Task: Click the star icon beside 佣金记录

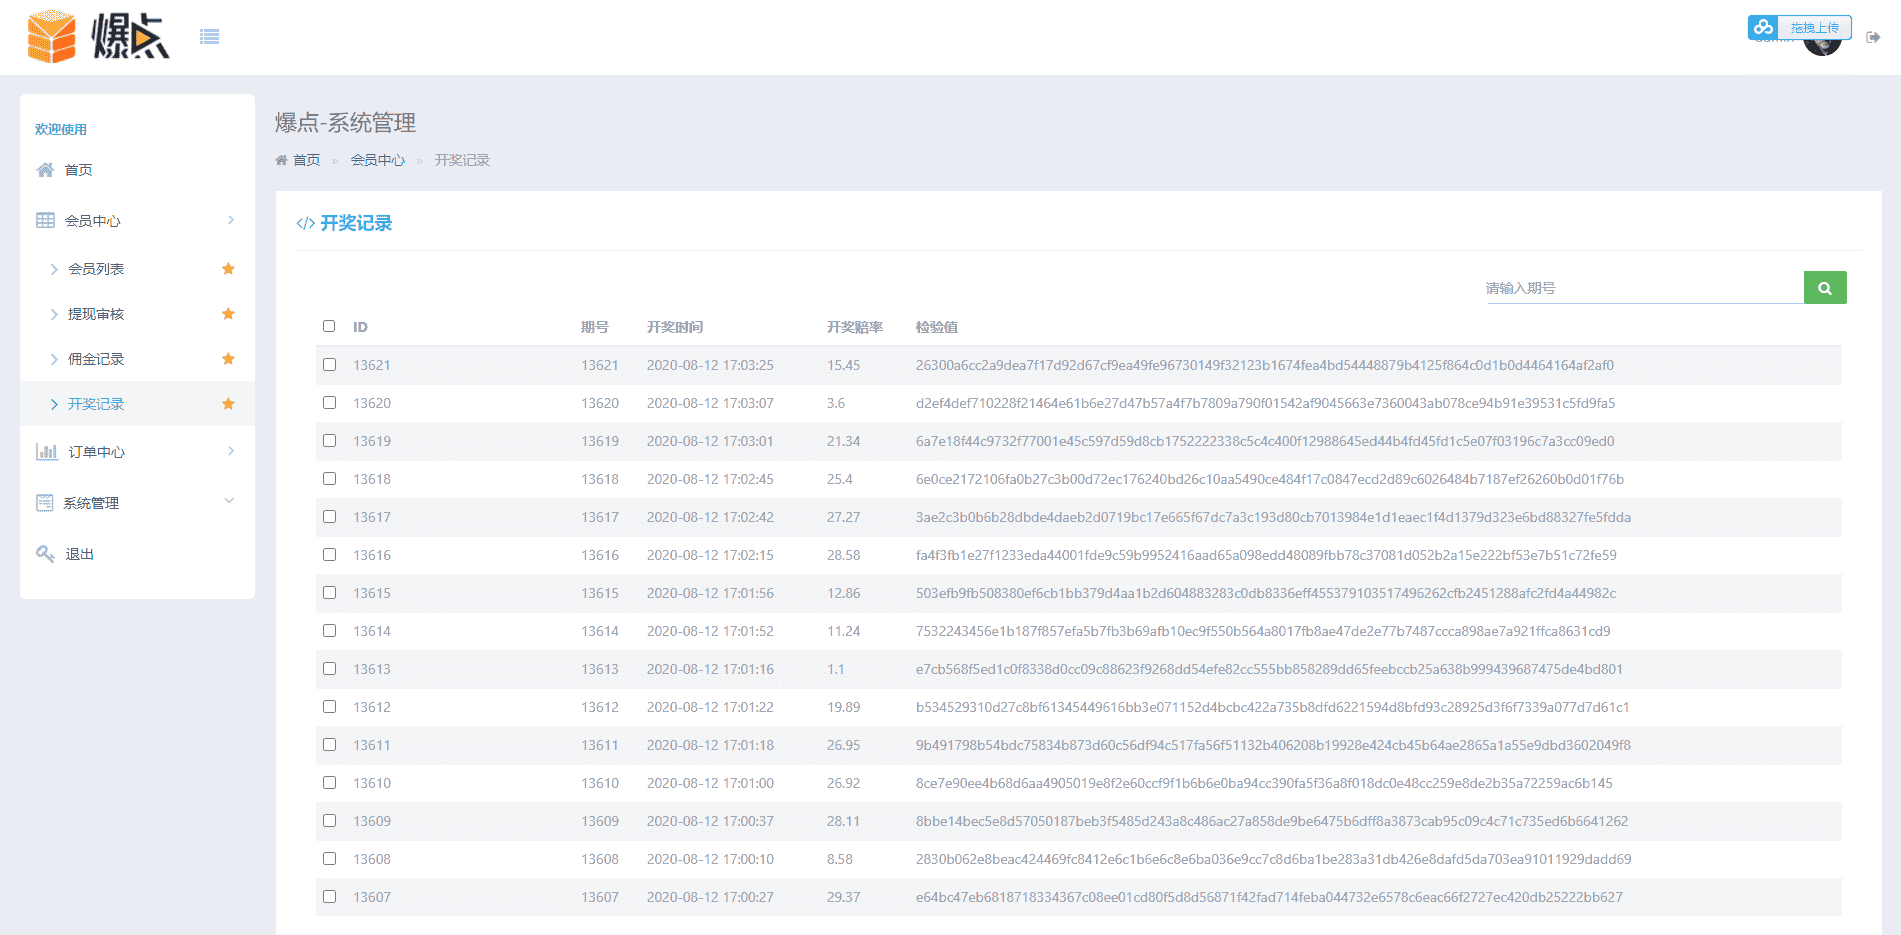Action: click(228, 359)
